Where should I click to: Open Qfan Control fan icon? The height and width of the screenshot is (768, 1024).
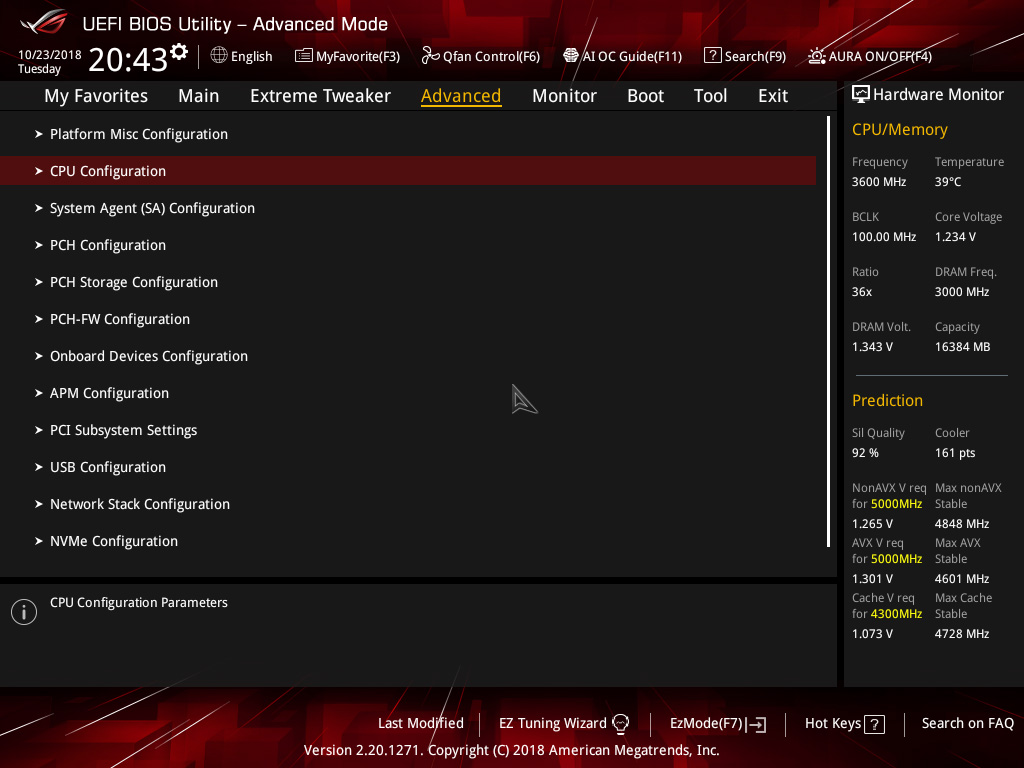coord(430,56)
